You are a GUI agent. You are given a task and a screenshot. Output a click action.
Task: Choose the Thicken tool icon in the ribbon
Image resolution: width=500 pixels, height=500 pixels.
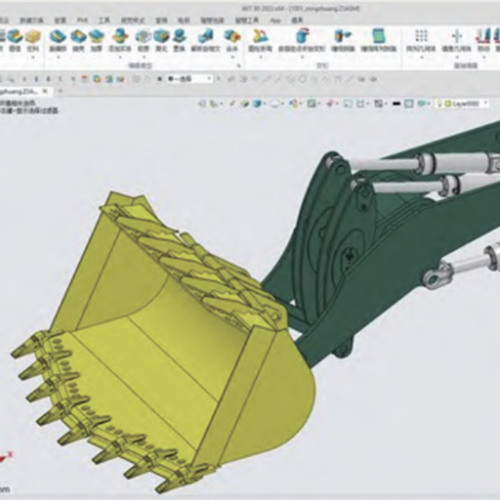pos(96,36)
